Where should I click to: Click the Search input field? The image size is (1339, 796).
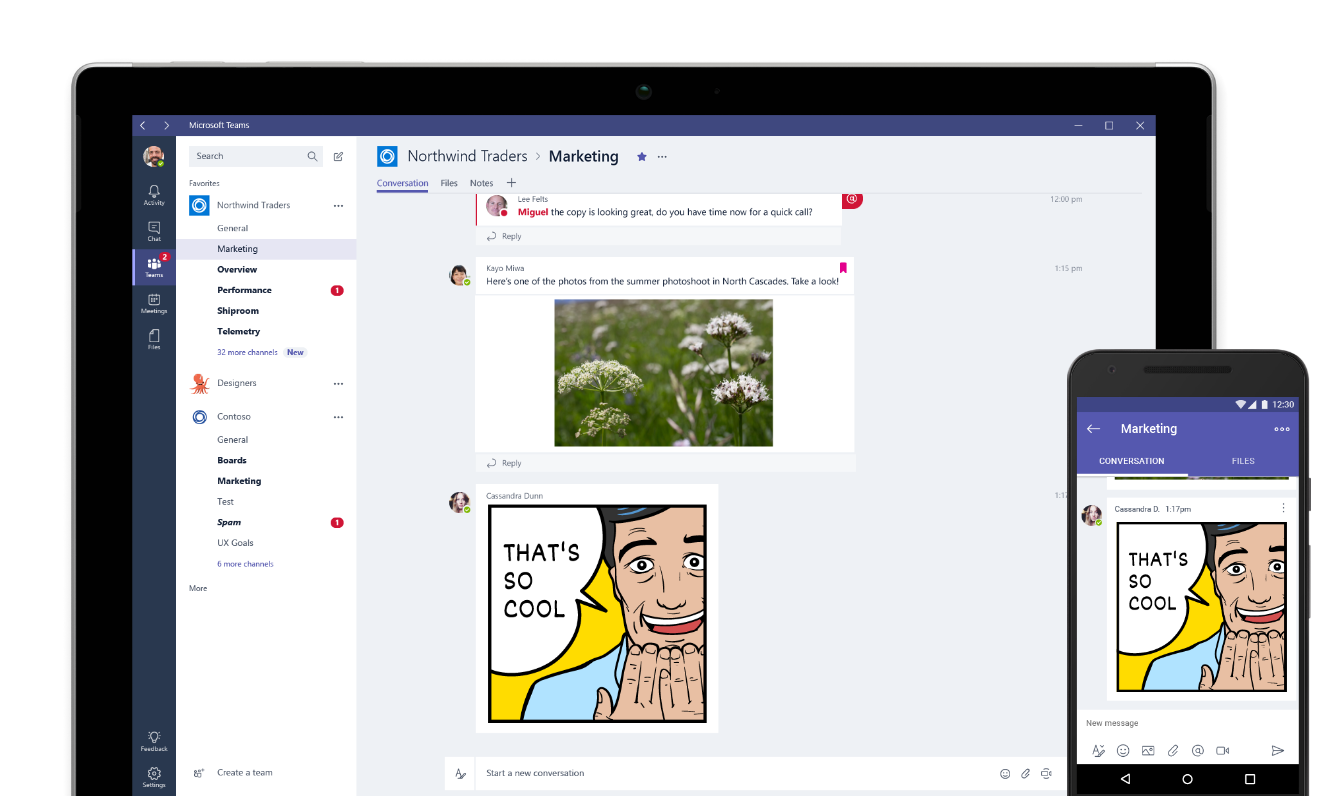click(x=256, y=156)
